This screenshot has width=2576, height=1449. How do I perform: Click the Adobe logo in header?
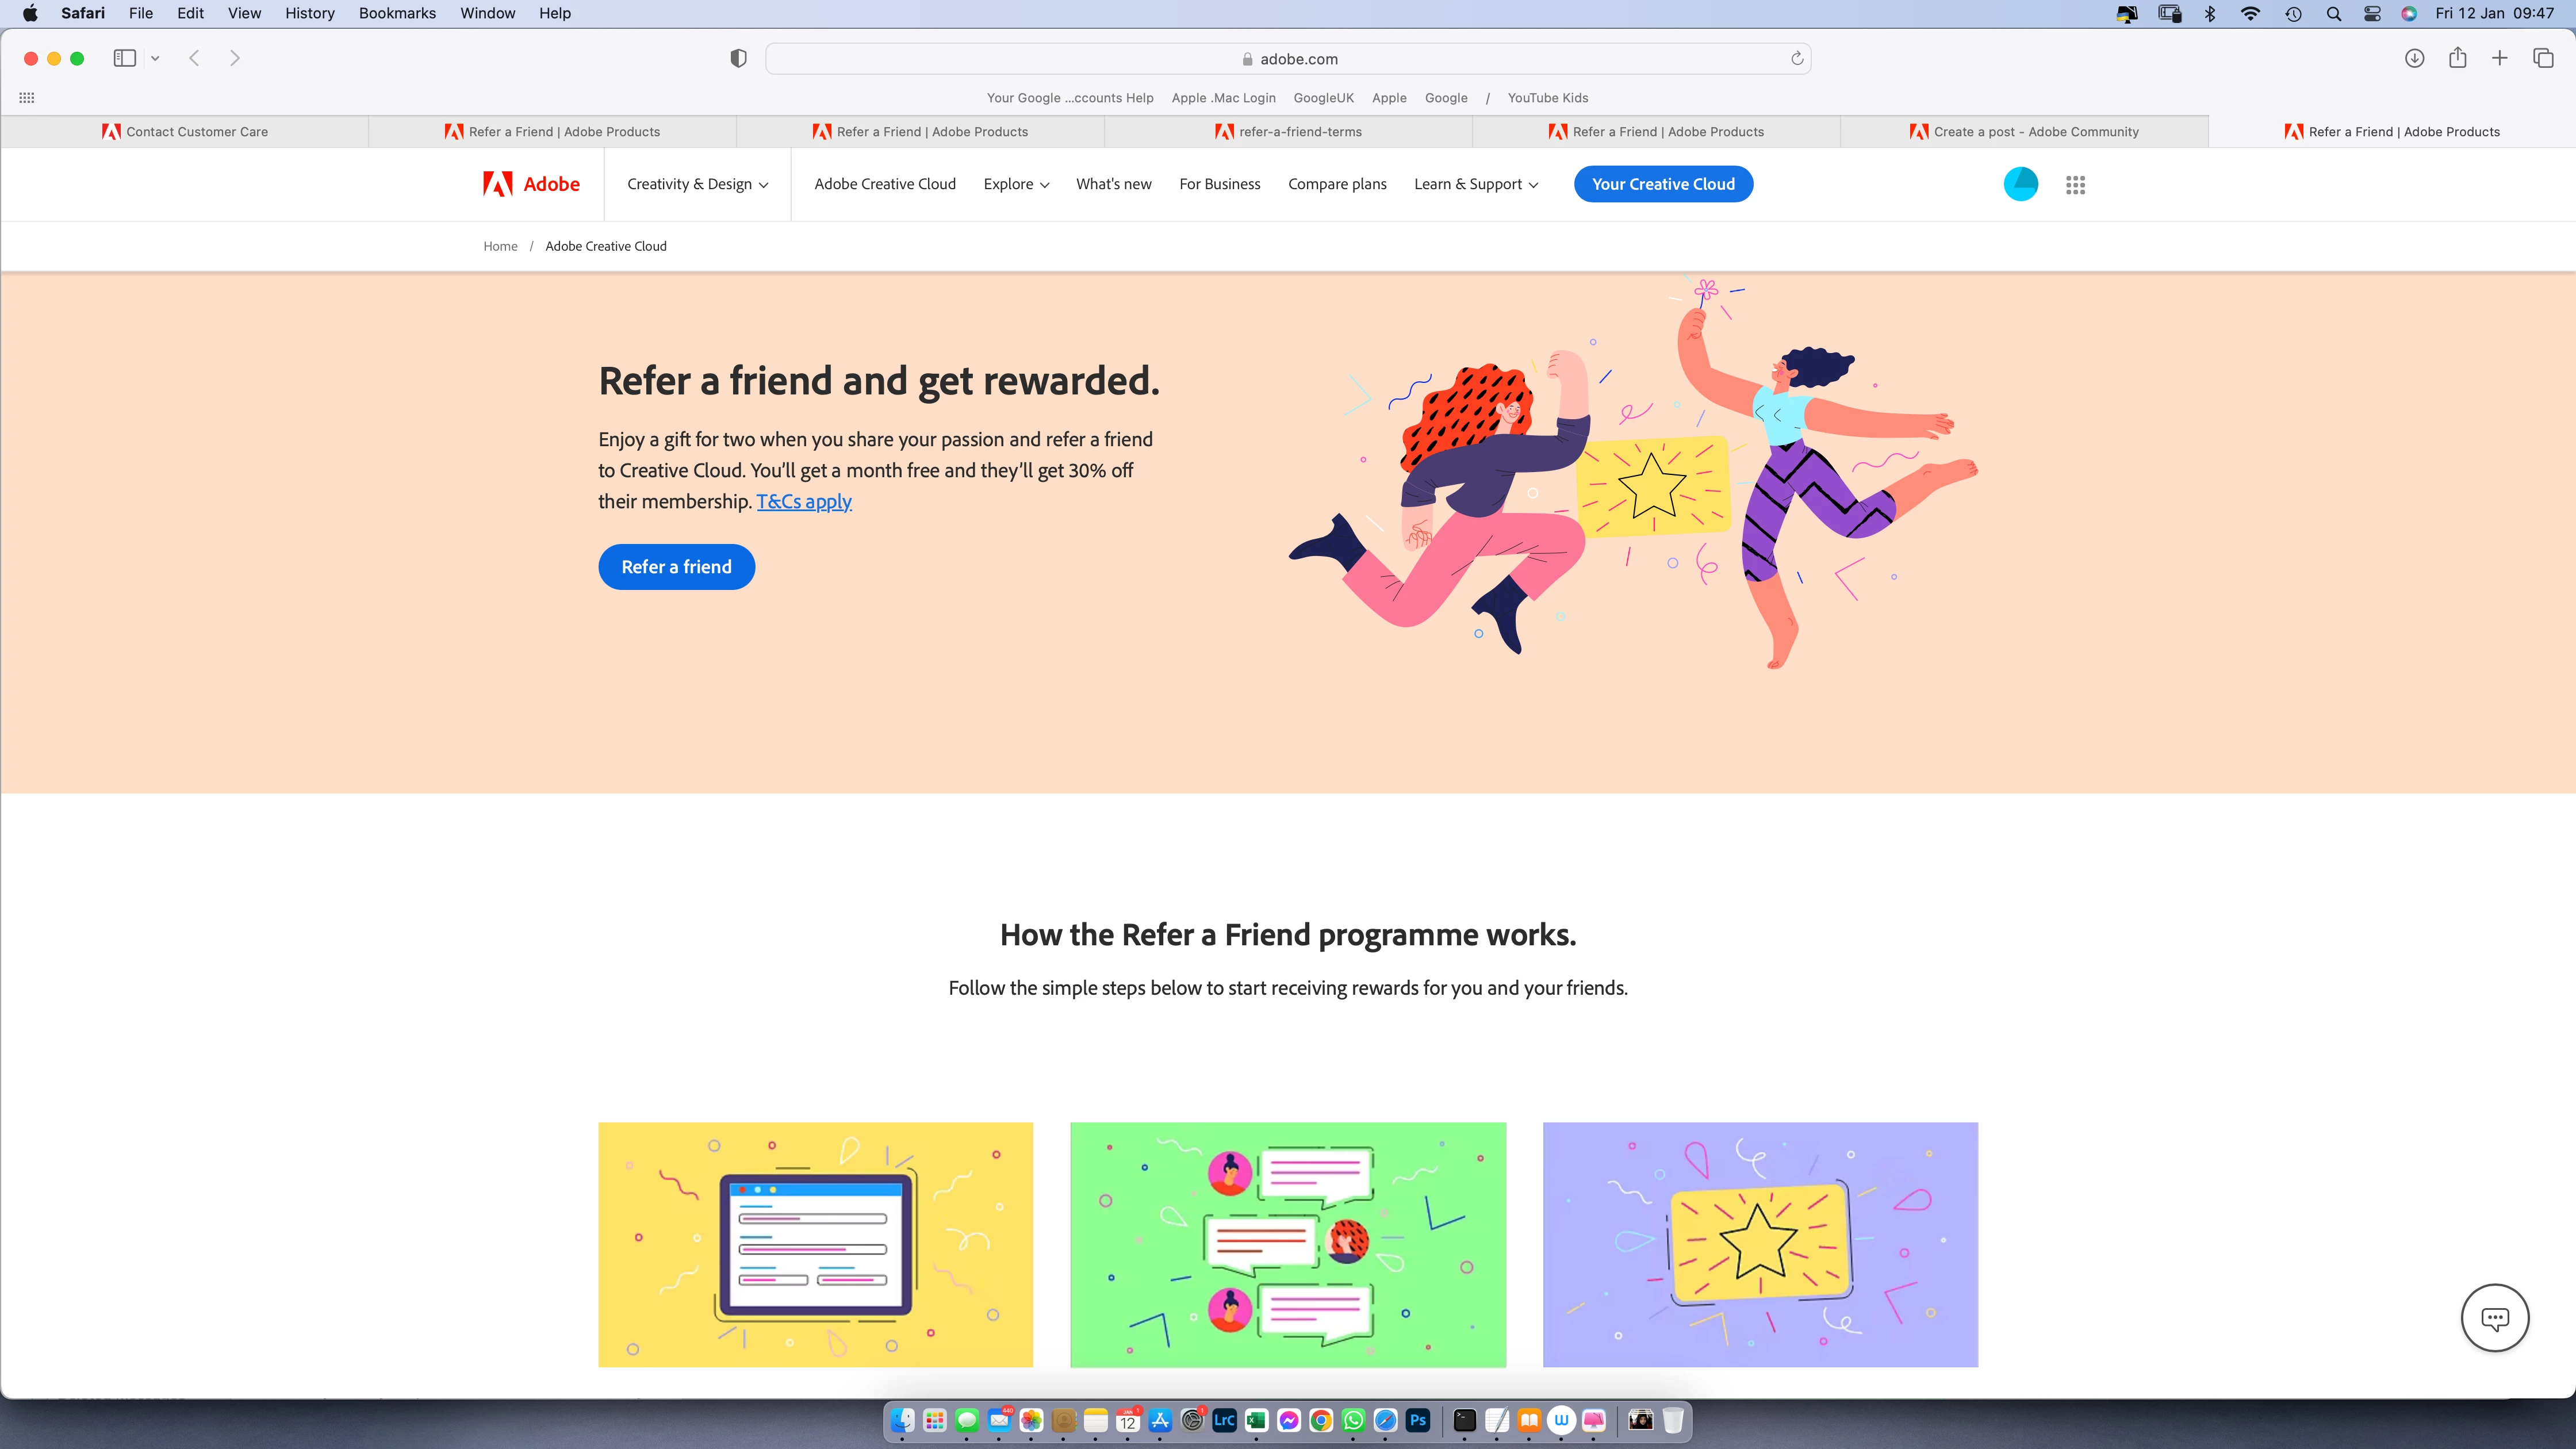tap(531, 184)
